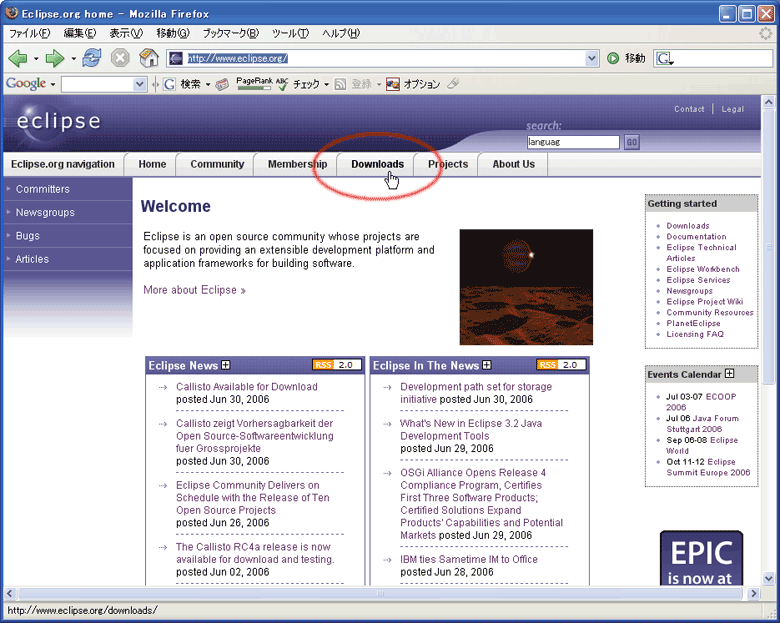Click the Google search engine icon in search box
The width and height of the screenshot is (780, 623).
[x=664, y=59]
